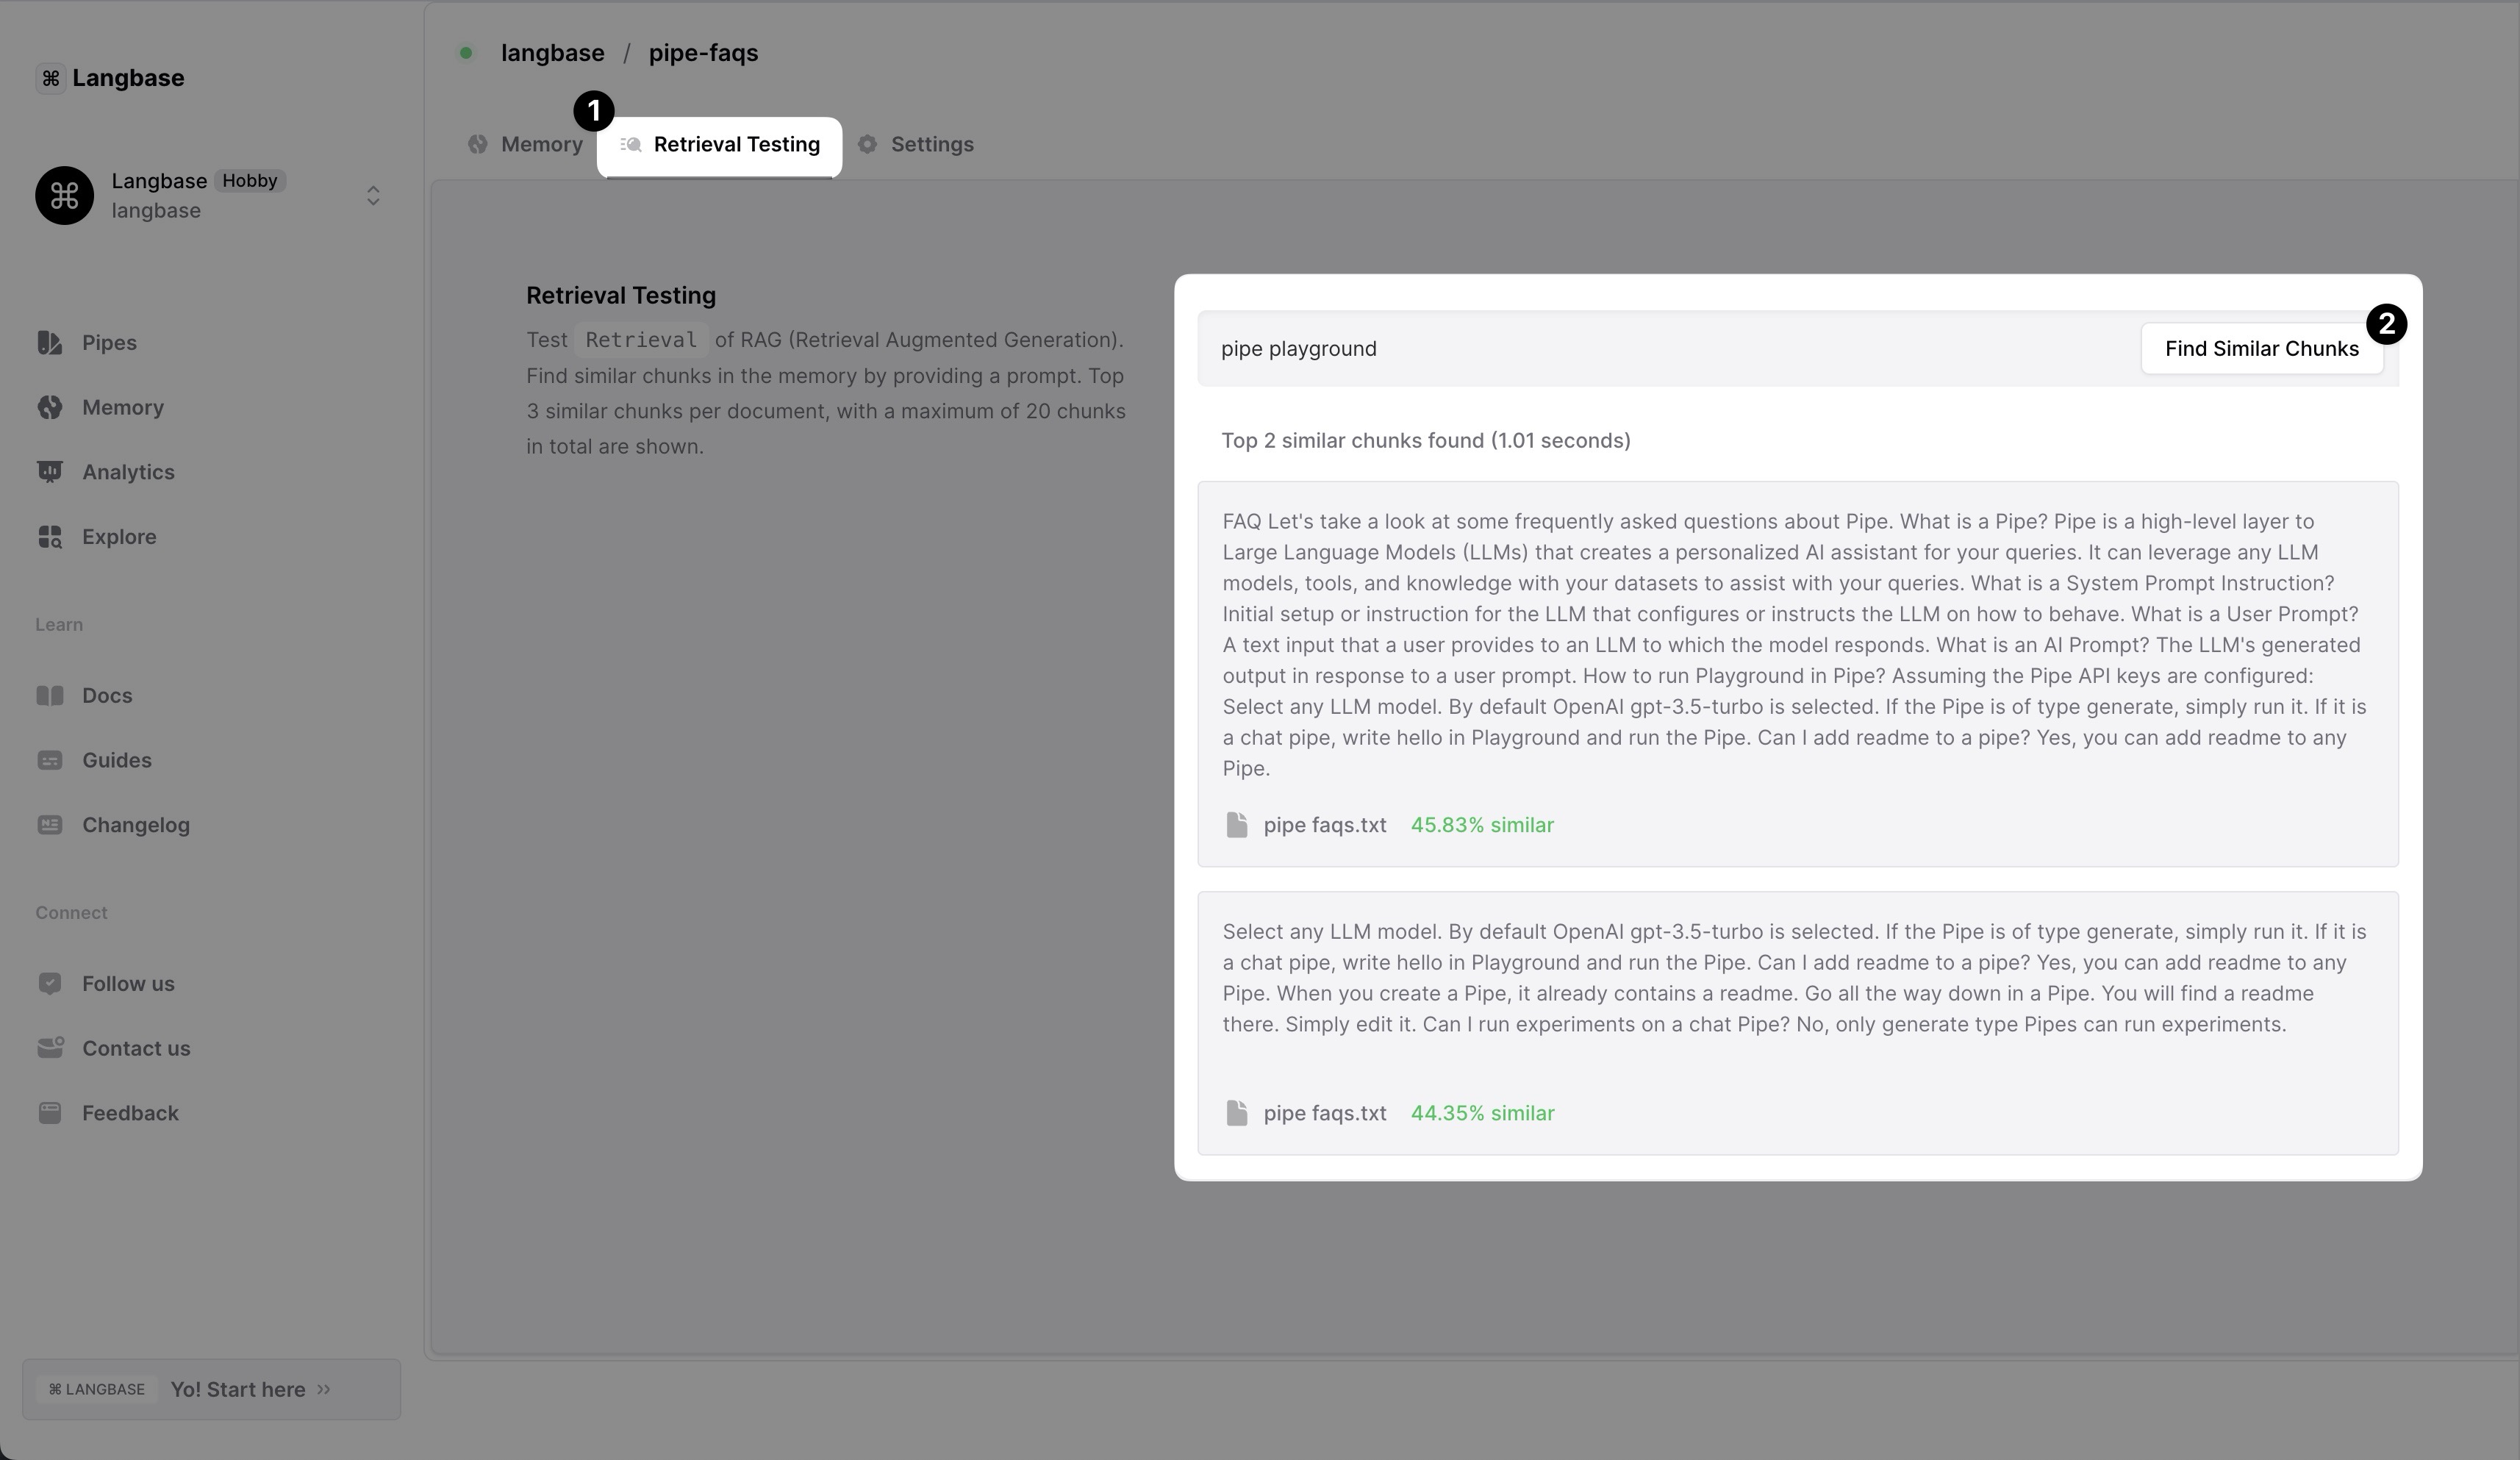Click the pipe-faqs breadcrumb link

click(703, 53)
